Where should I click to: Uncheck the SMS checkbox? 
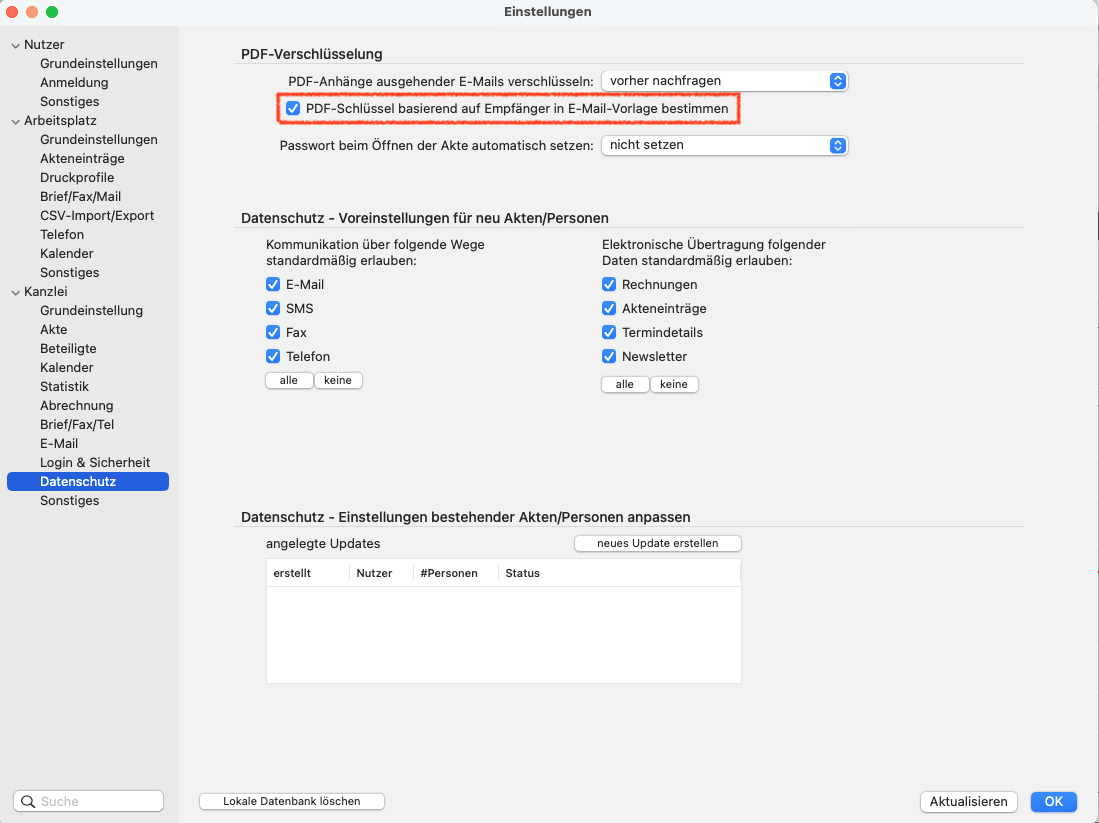(273, 309)
